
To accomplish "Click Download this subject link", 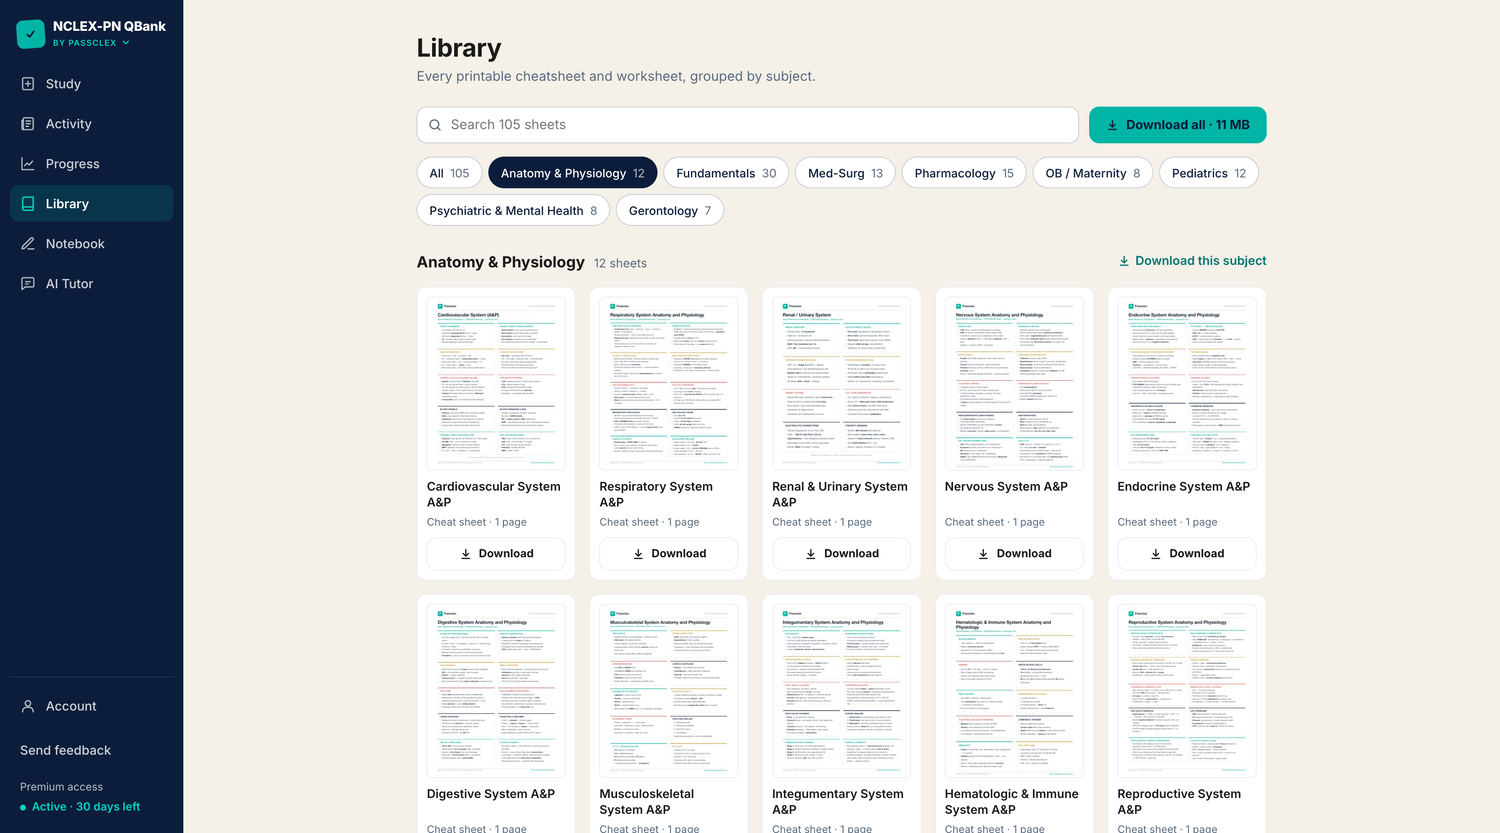I will click(x=1192, y=261).
